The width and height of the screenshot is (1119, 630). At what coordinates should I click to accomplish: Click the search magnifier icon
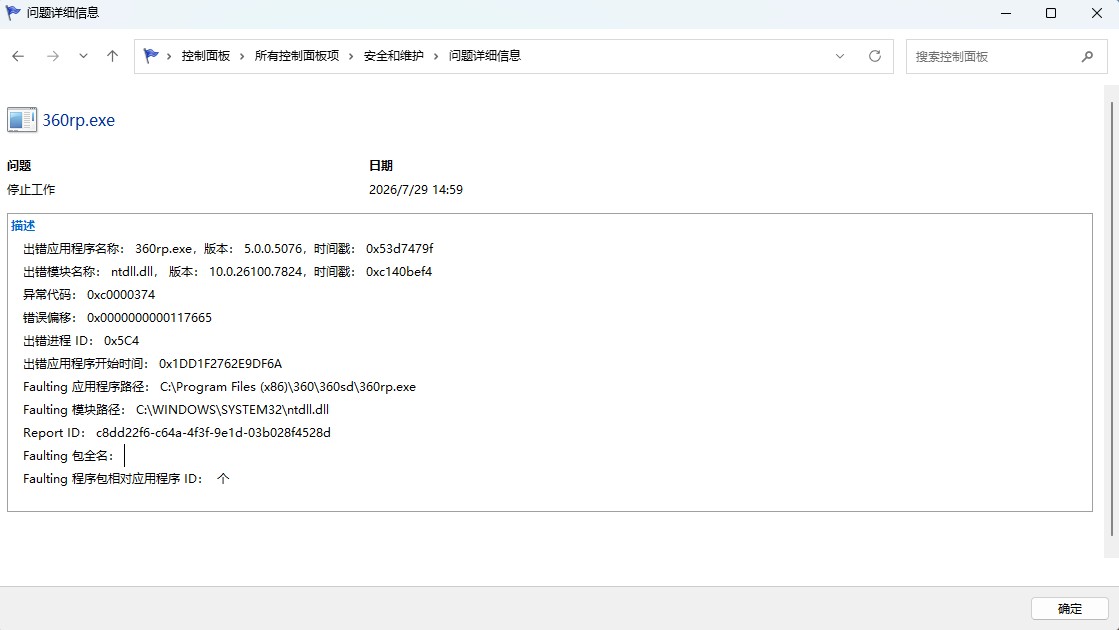click(x=1088, y=56)
